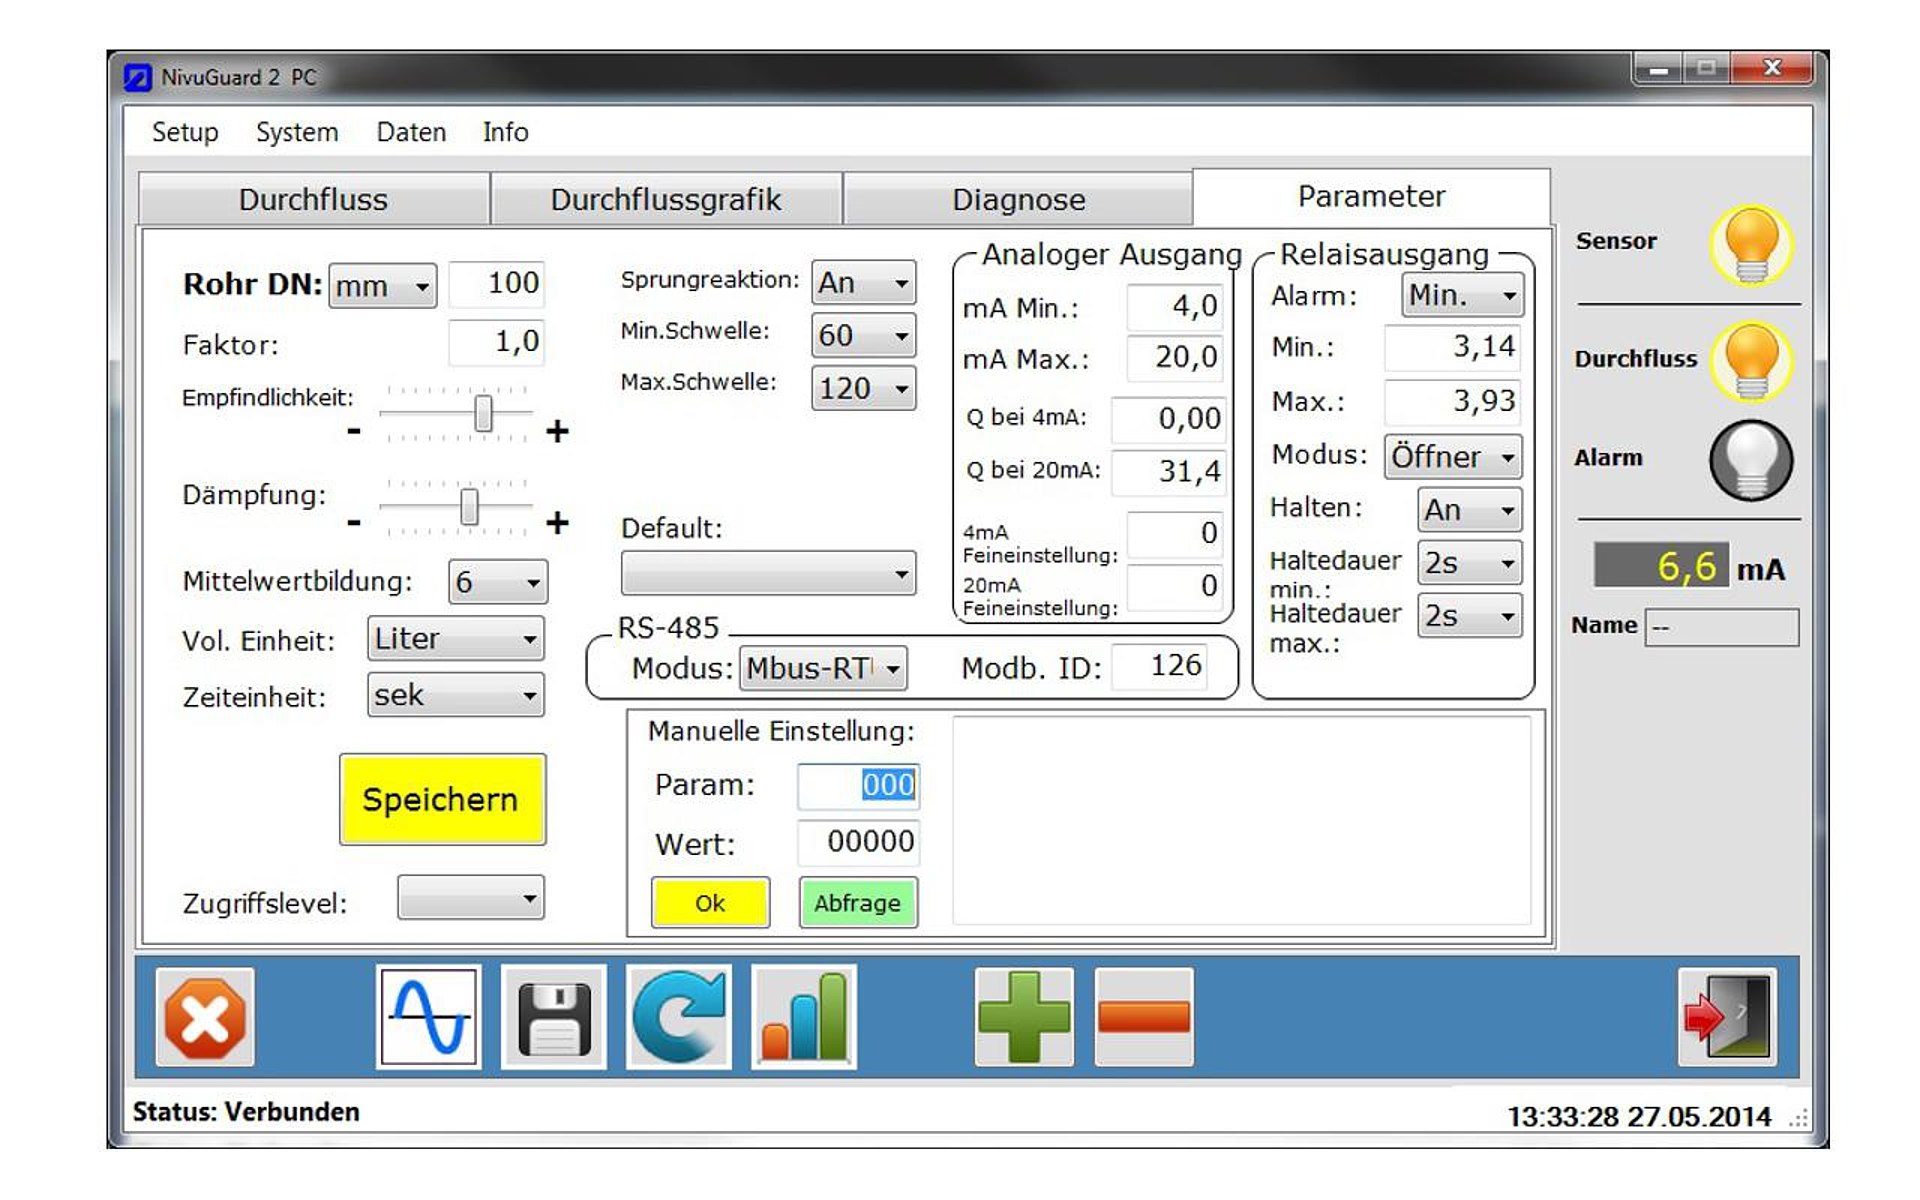1920x1200 pixels.
Task: Click the 4mA Feineinstellung field
Action: [x=1174, y=533]
